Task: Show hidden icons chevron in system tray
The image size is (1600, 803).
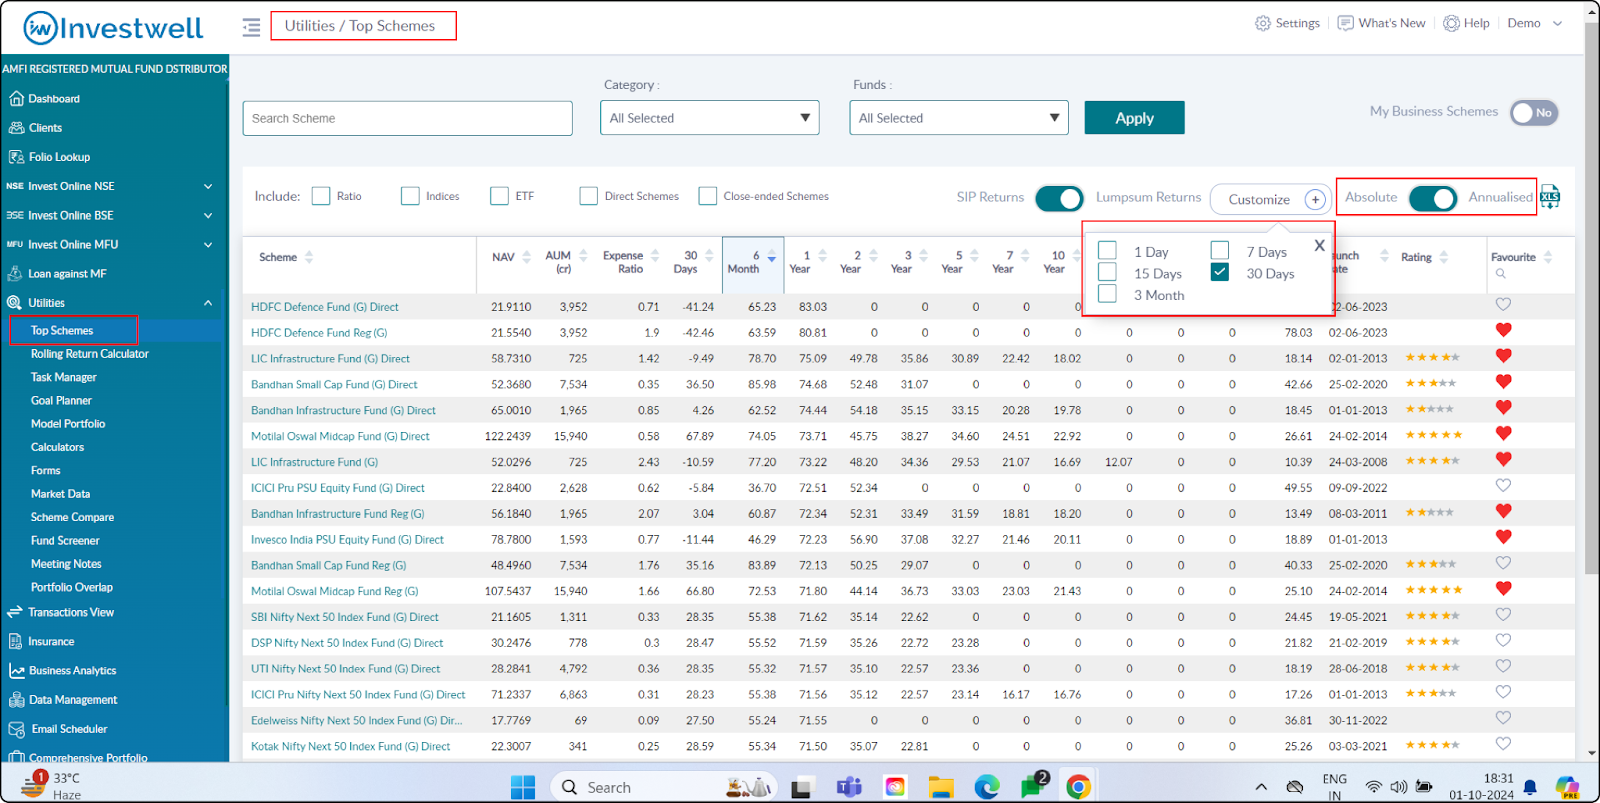Action: coord(1261,787)
